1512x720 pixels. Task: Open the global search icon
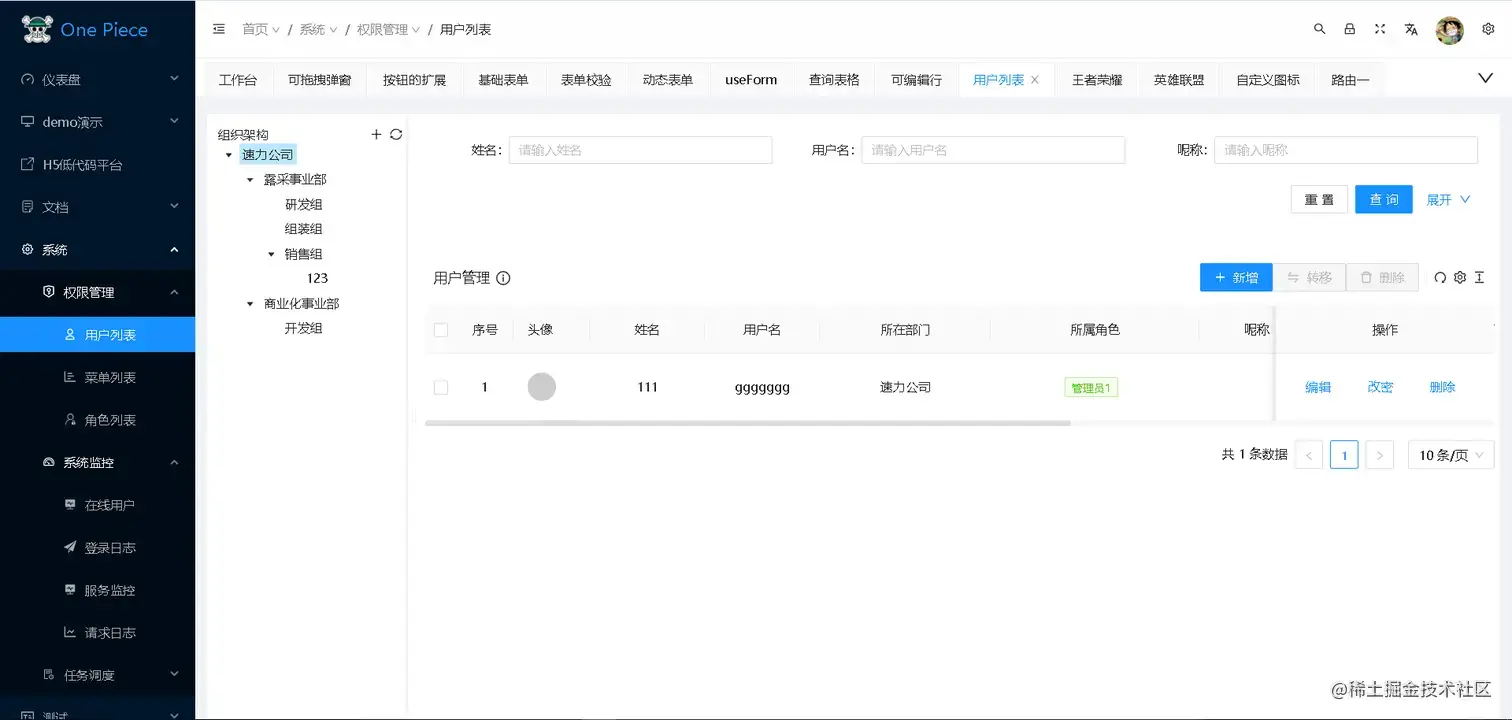[1319, 29]
